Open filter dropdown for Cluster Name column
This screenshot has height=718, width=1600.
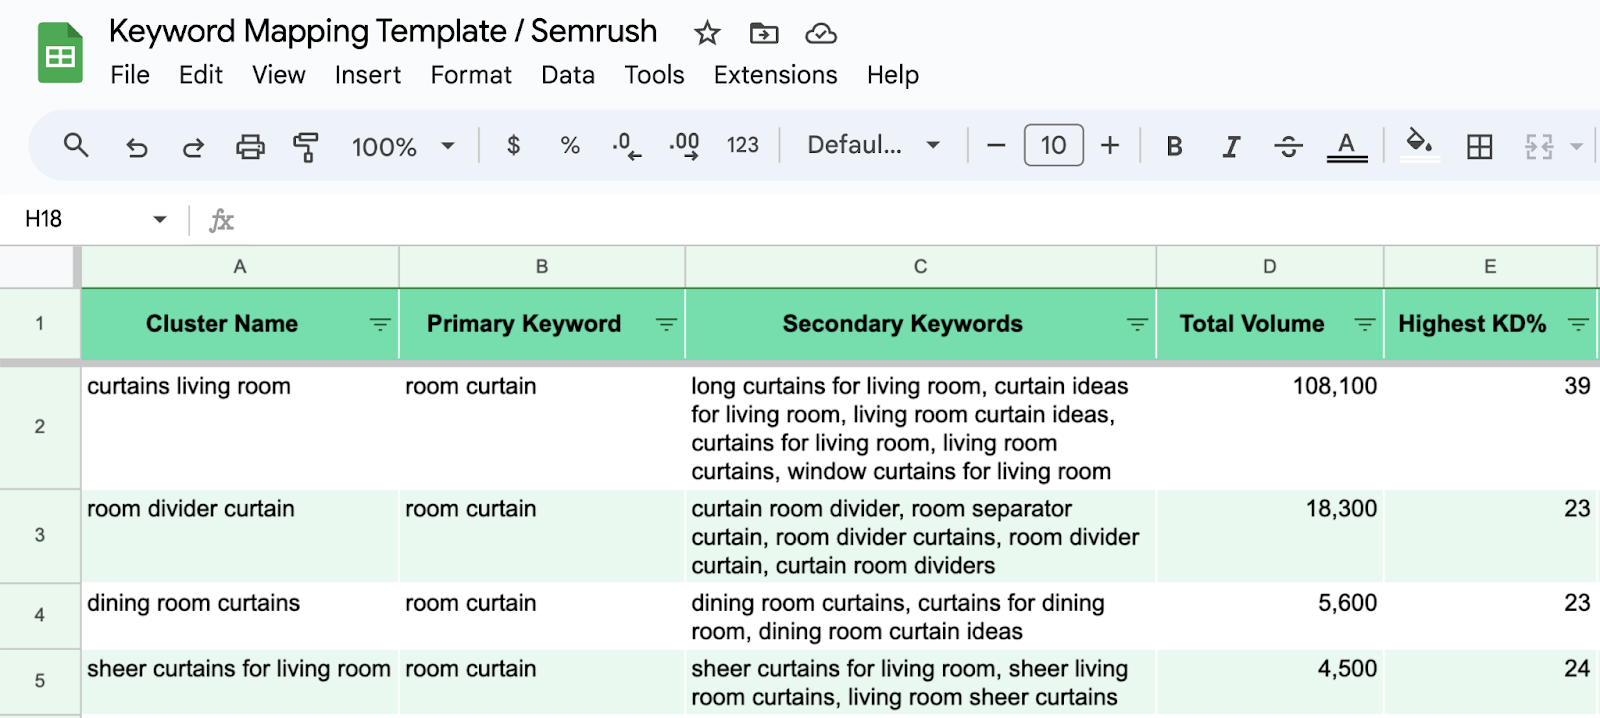point(380,324)
